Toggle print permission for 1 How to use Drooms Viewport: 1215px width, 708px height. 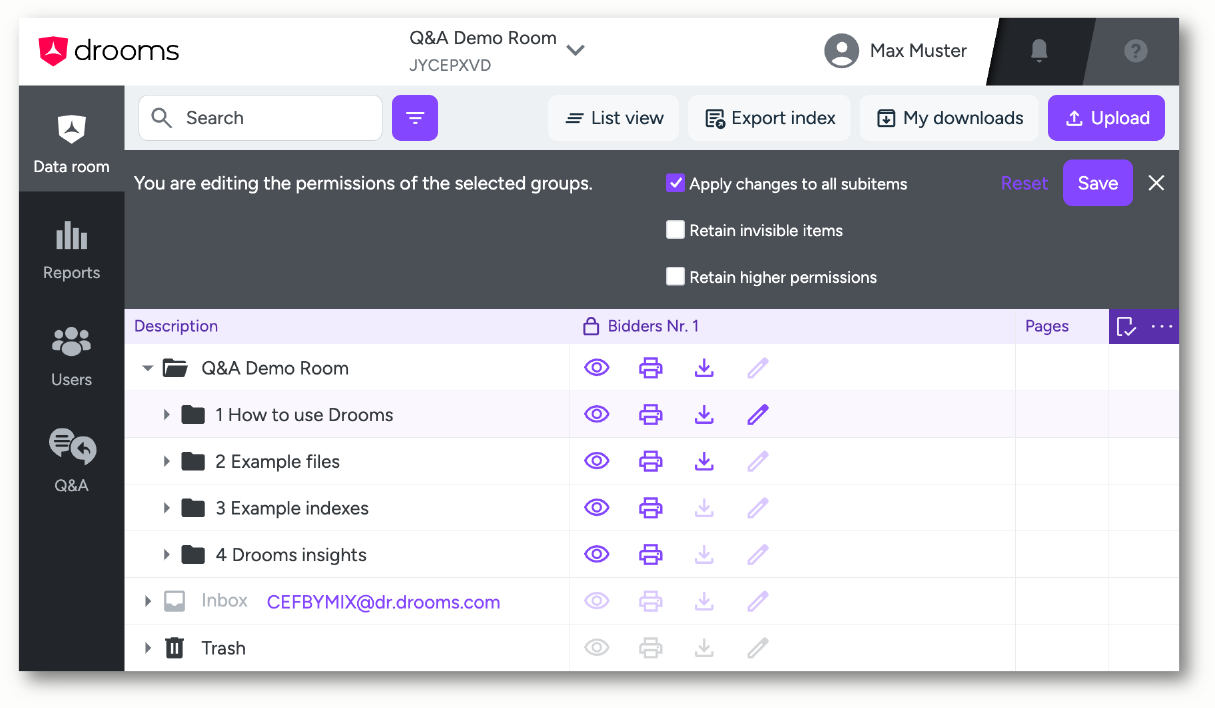pyautogui.click(x=651, y=414)
